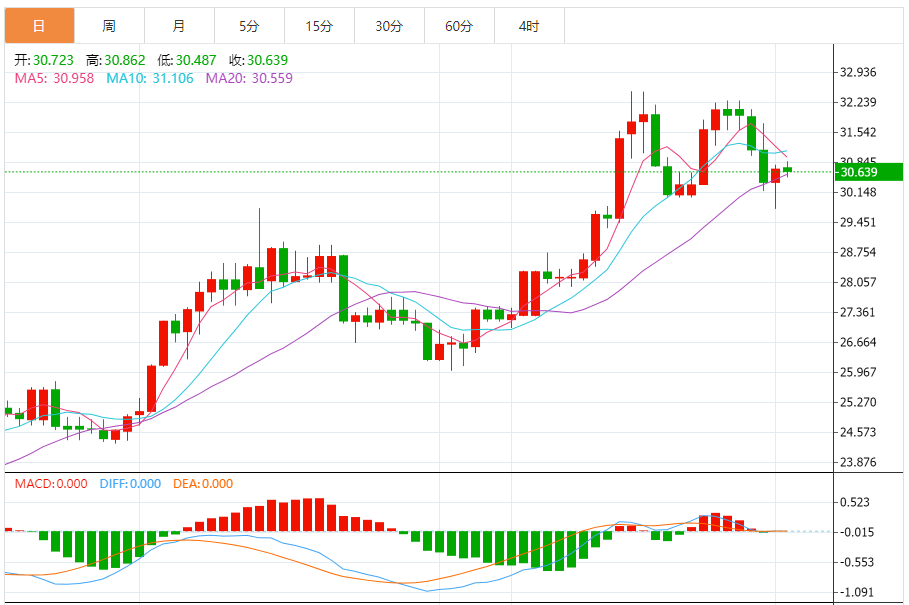909x605 pixels.
Task: Click the 28.754 price axis label
Action: pyautogui.click(x=858, y=253)
